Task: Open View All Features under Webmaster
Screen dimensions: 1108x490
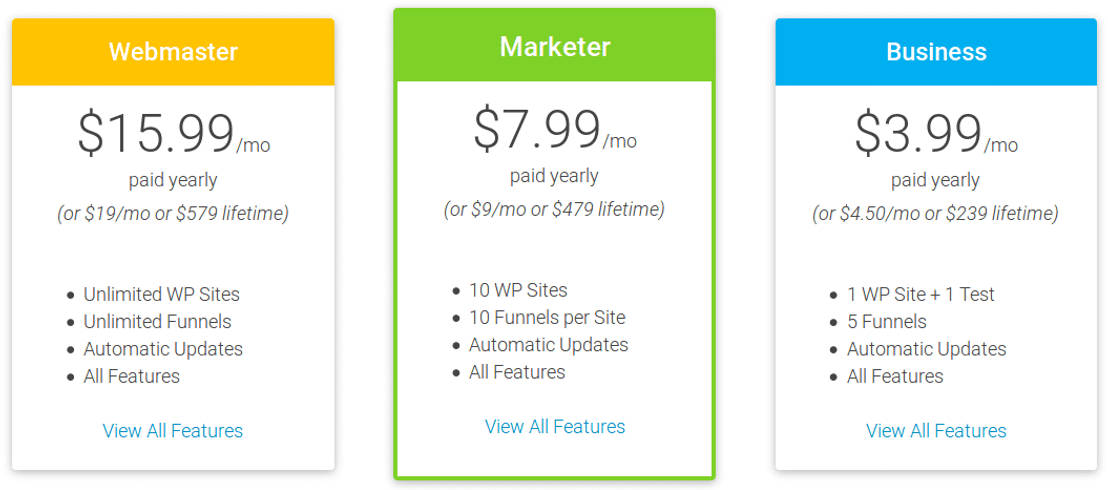Action: [173, 431]
